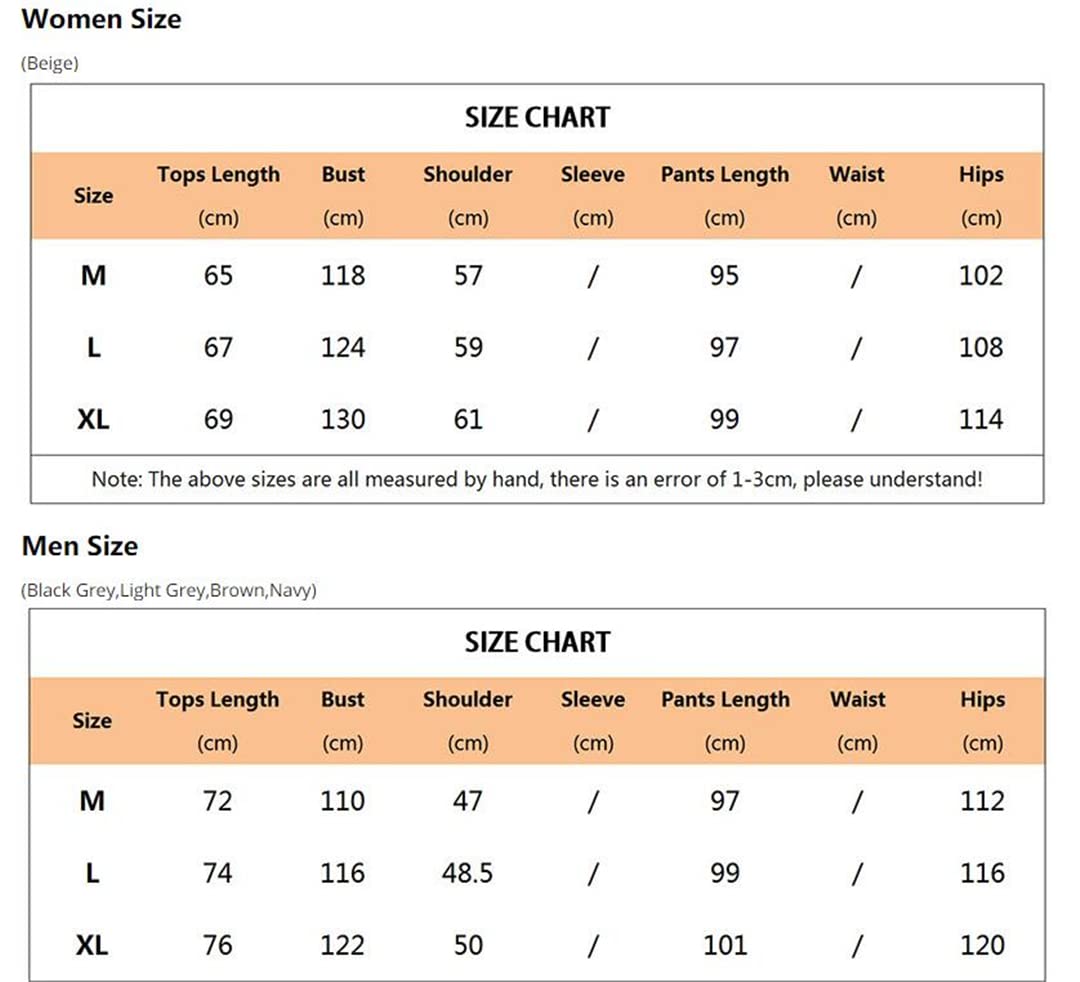This screenshot has height=982, width=1080.
Task: Select the (Beige) color label
Action: (x=50, y=63)
